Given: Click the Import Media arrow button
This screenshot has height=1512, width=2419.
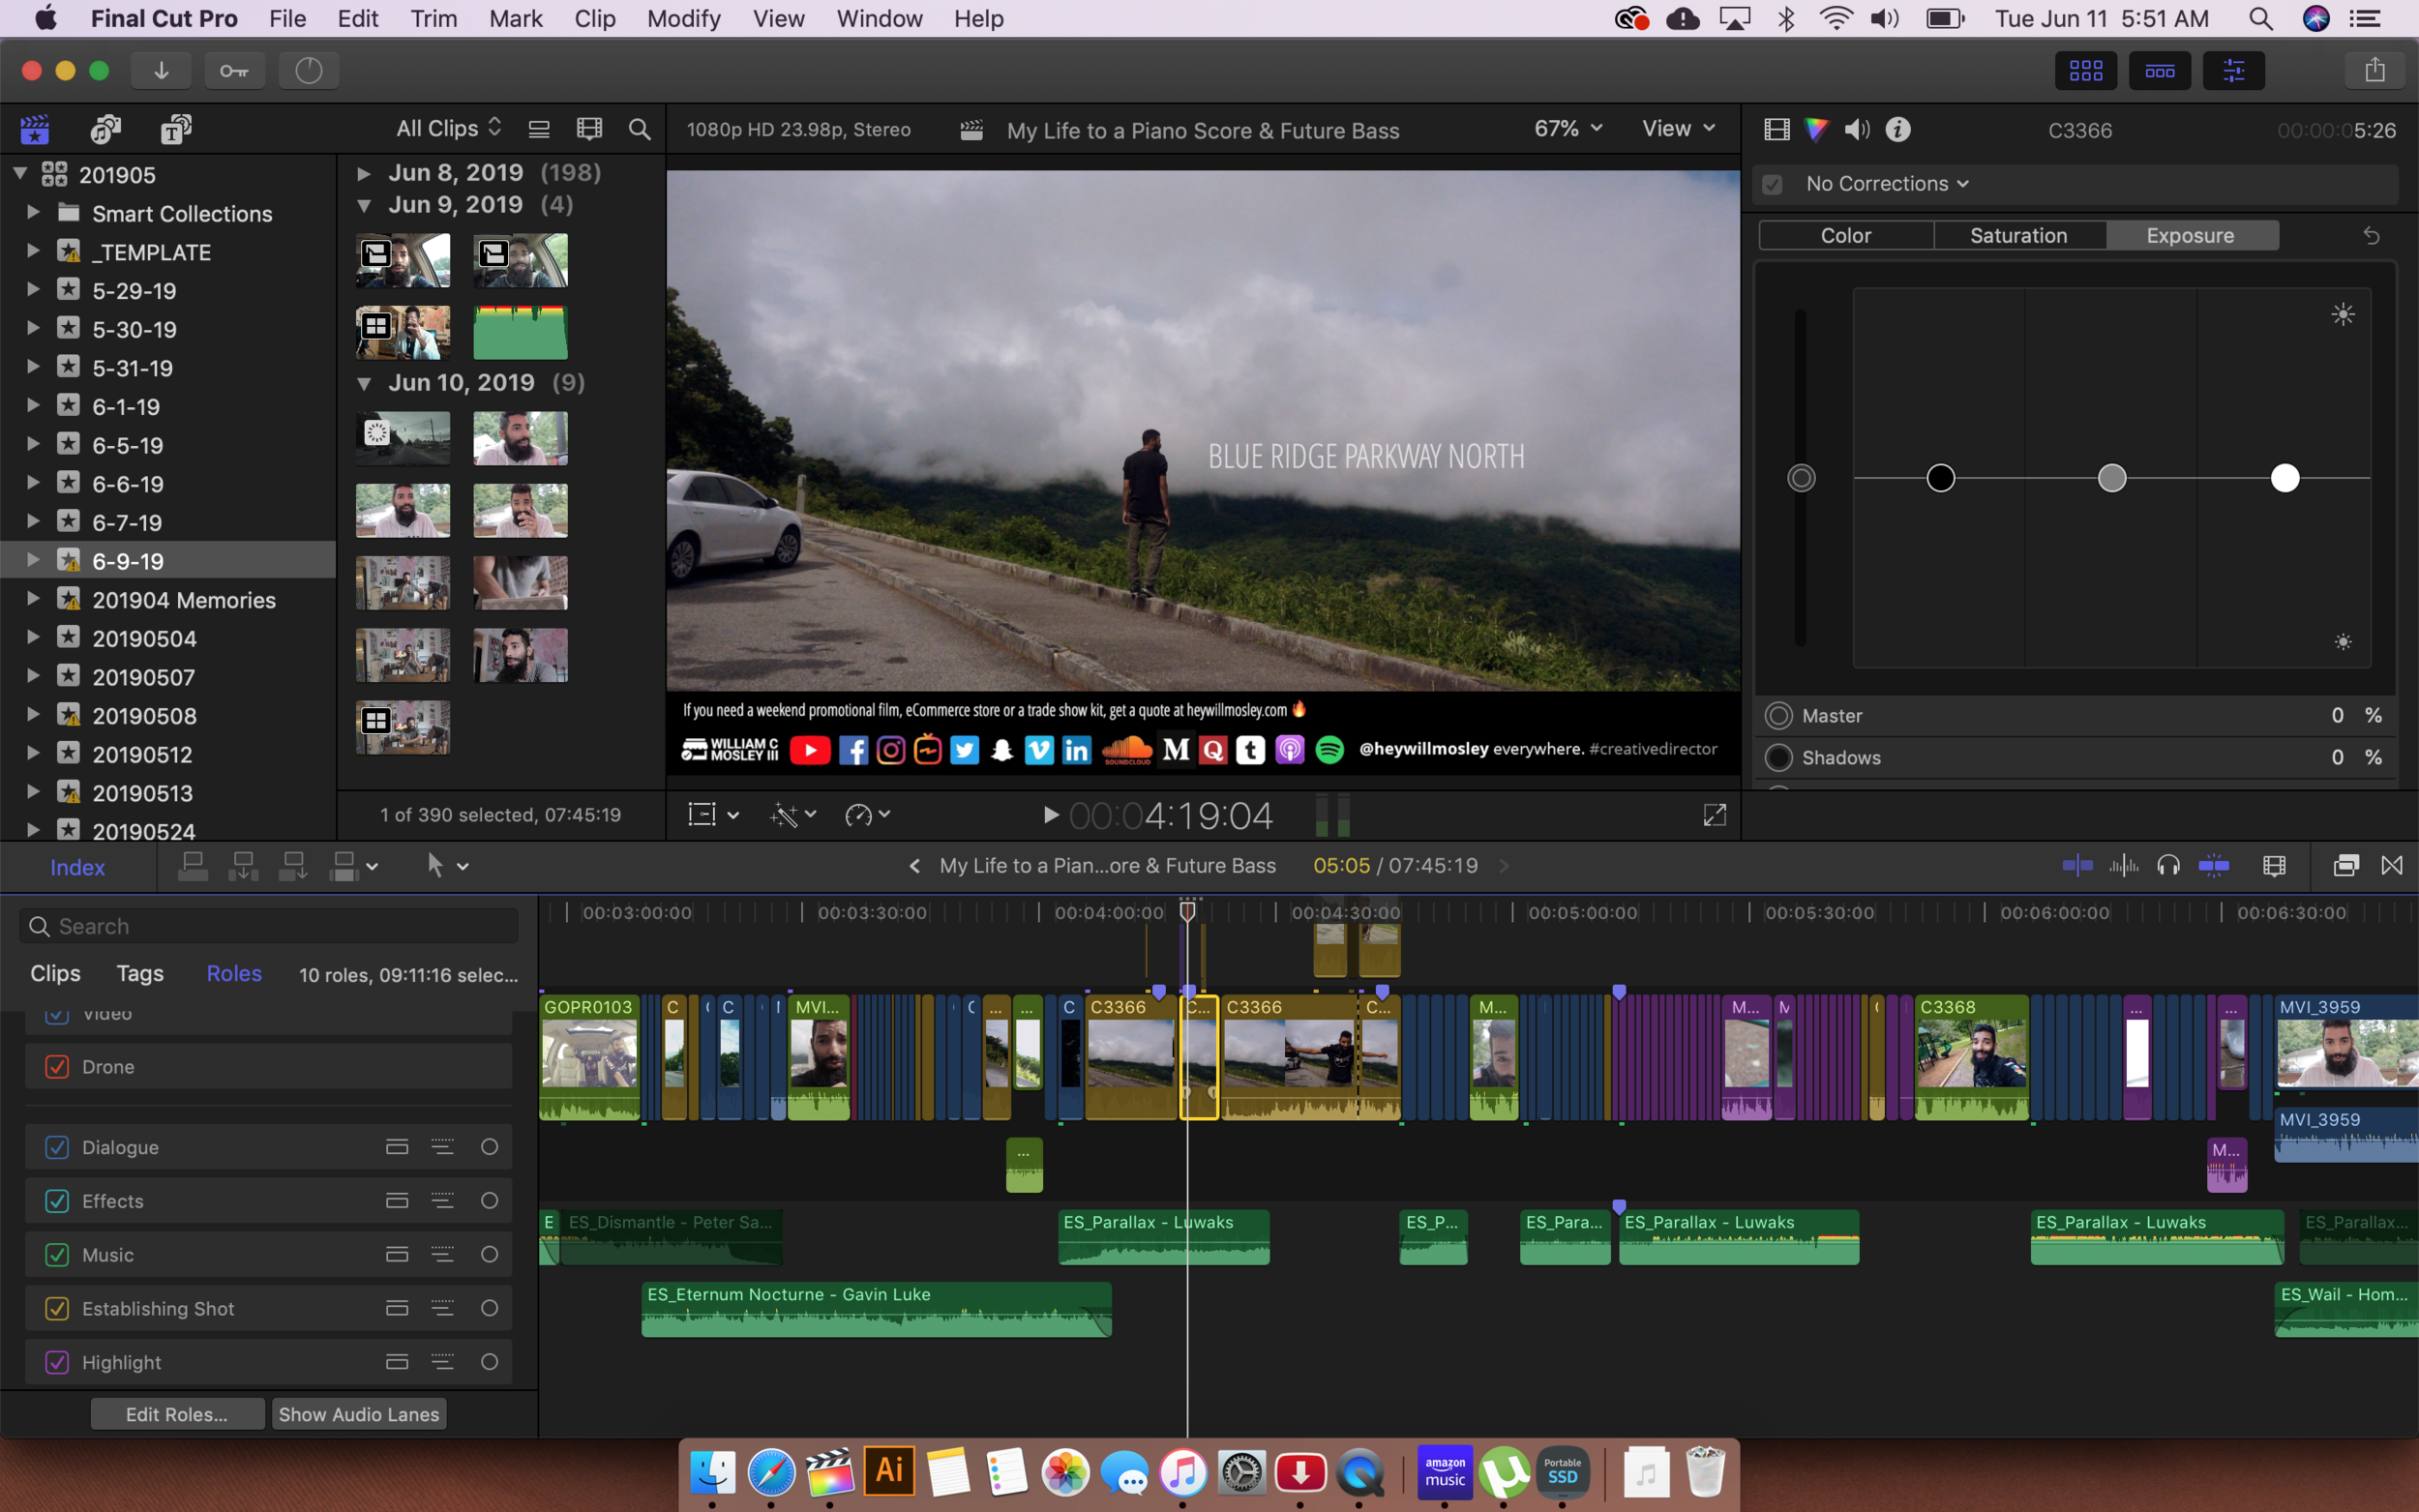Looking at the screenshot, I should 160,70.
